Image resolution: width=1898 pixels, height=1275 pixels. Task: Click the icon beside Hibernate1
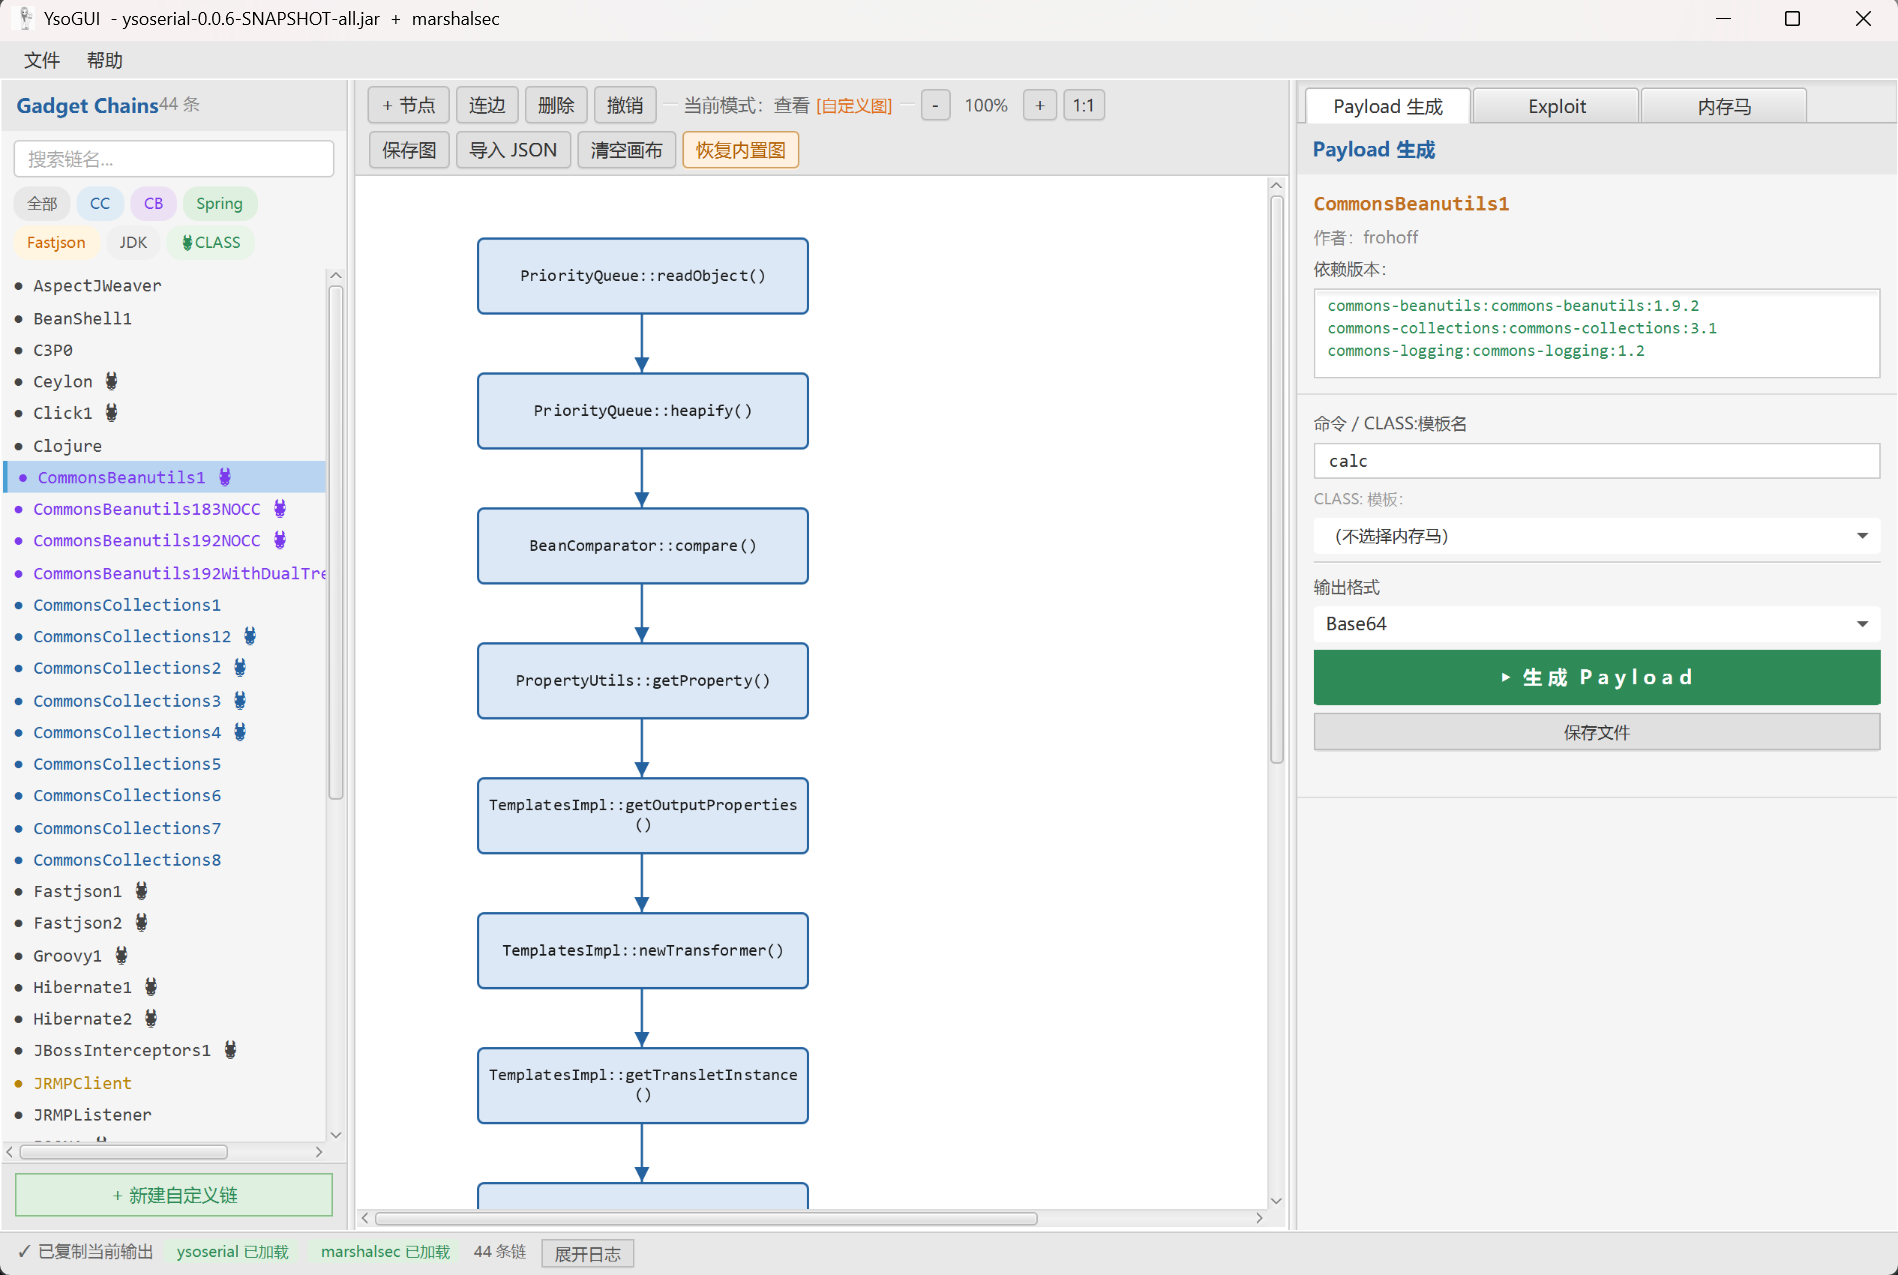pos(151,986)
